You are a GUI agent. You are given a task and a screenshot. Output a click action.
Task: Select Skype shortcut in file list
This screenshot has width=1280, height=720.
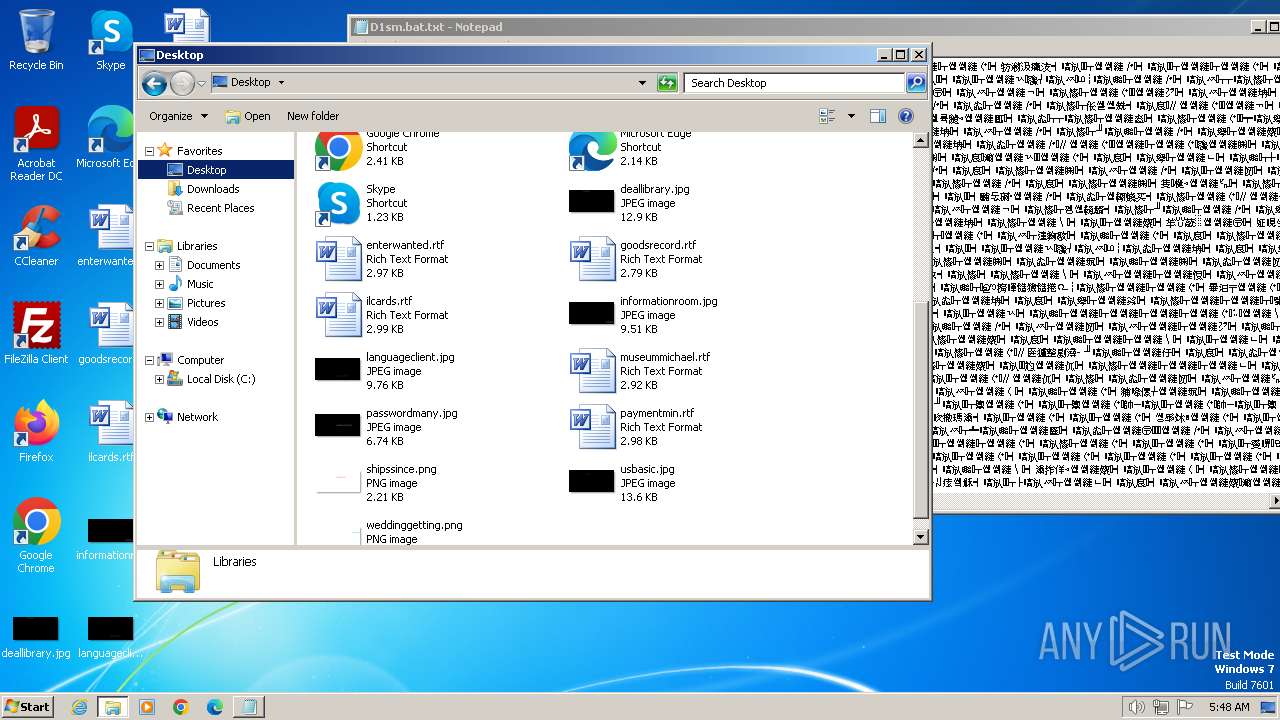coord(380,203)
